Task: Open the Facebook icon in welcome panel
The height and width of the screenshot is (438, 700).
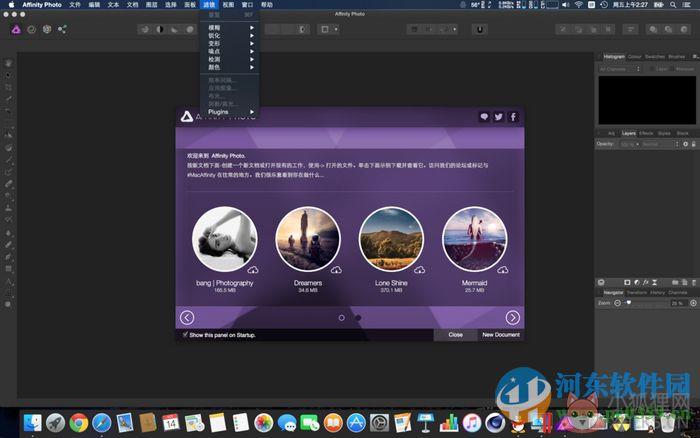Action: coord(513,117)
